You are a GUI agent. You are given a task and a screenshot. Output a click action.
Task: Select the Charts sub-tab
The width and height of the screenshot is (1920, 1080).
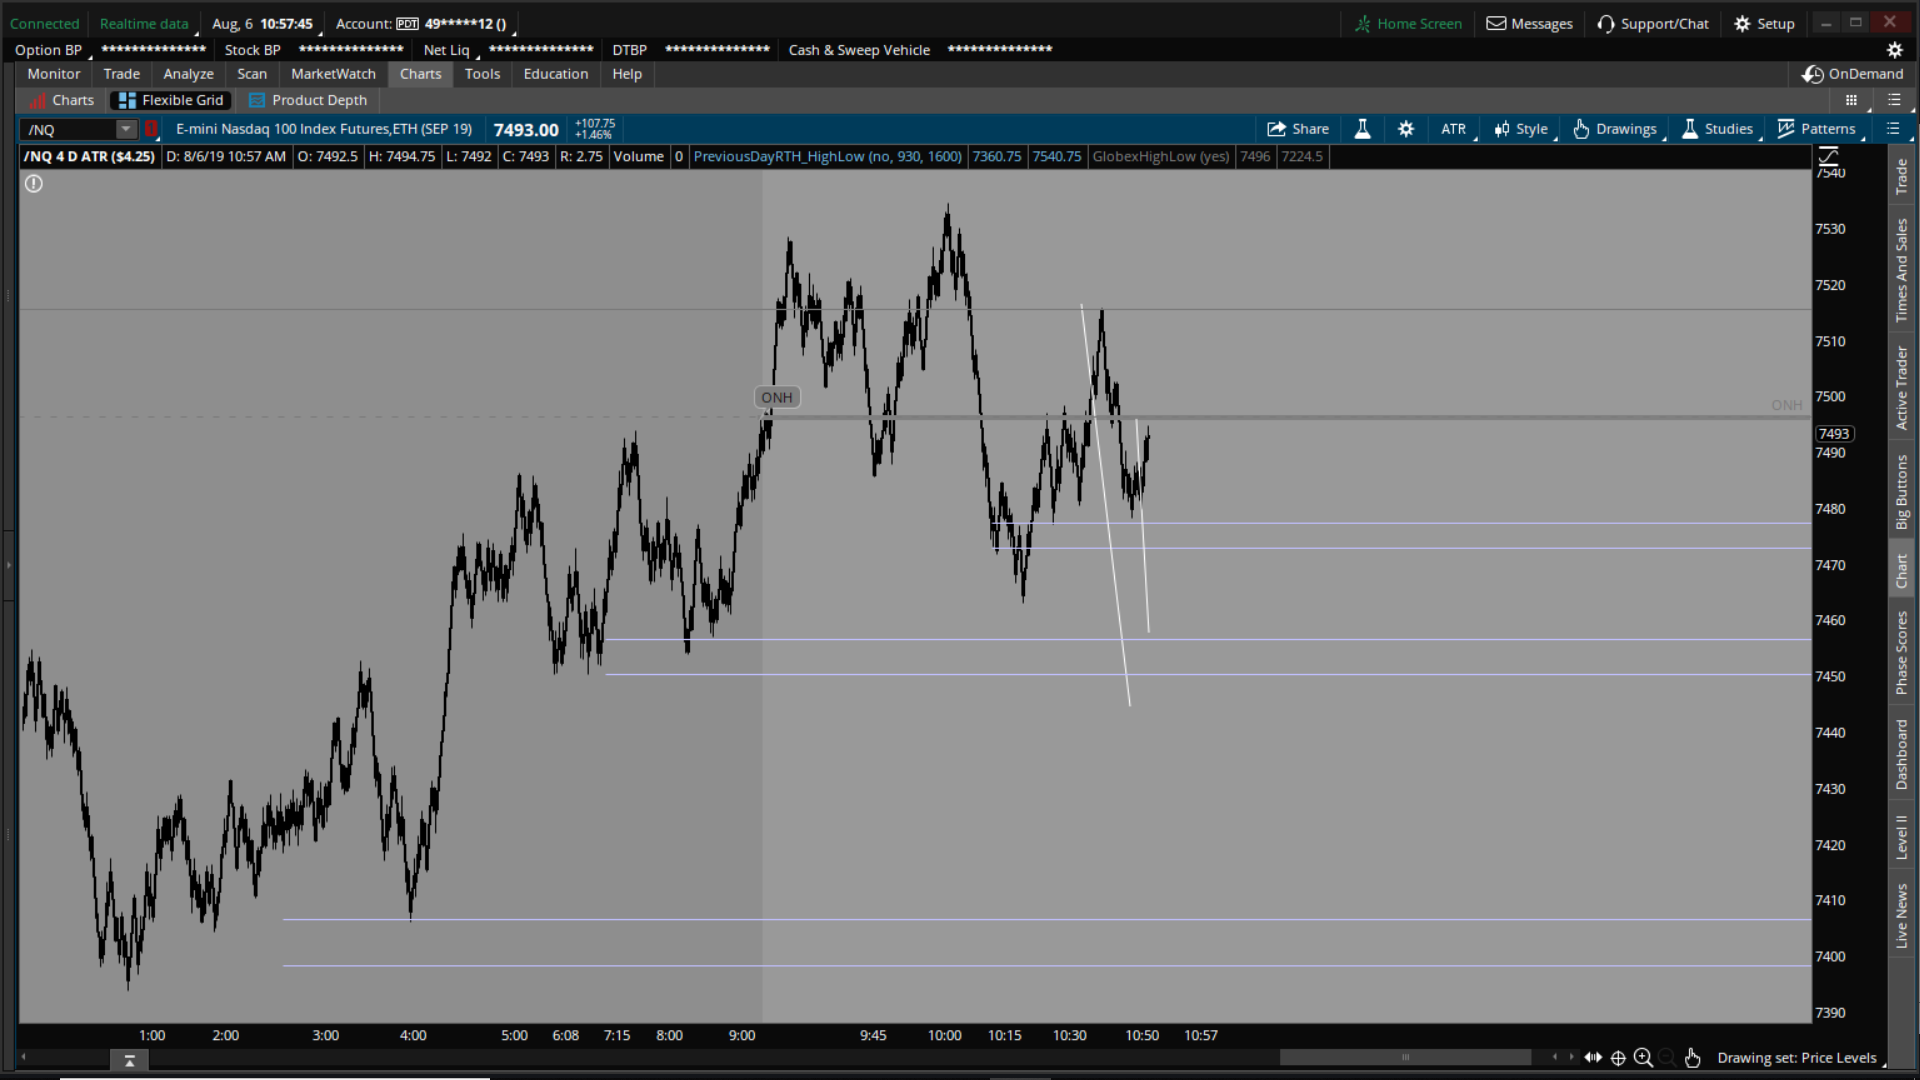point(62,100)
